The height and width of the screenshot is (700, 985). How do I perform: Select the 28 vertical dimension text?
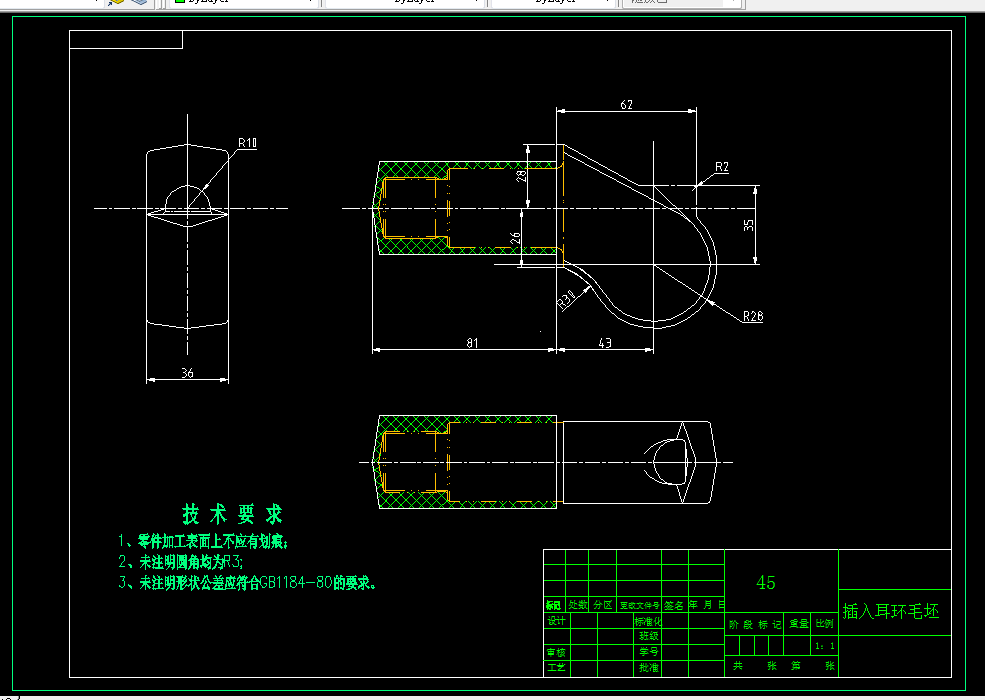(521, 175)
